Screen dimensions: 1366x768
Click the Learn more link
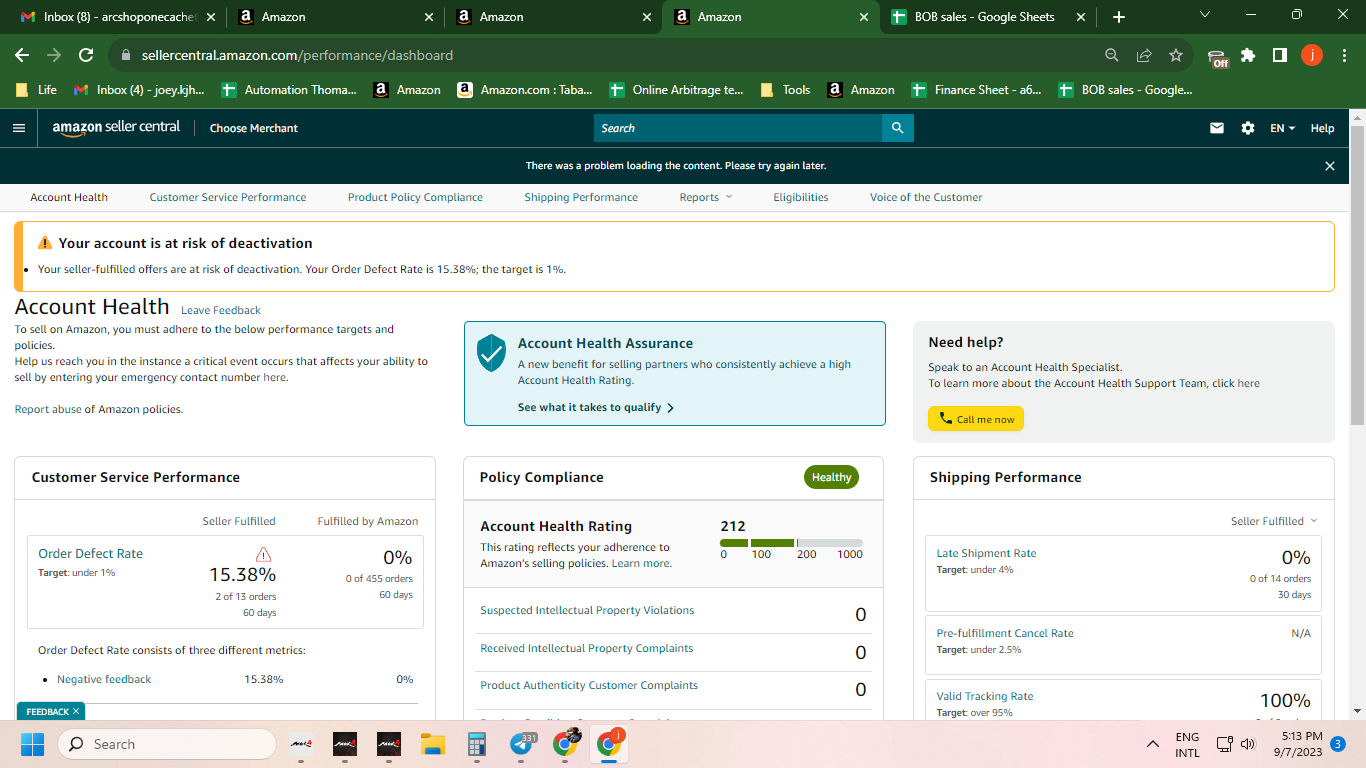[x=641, y=563]
